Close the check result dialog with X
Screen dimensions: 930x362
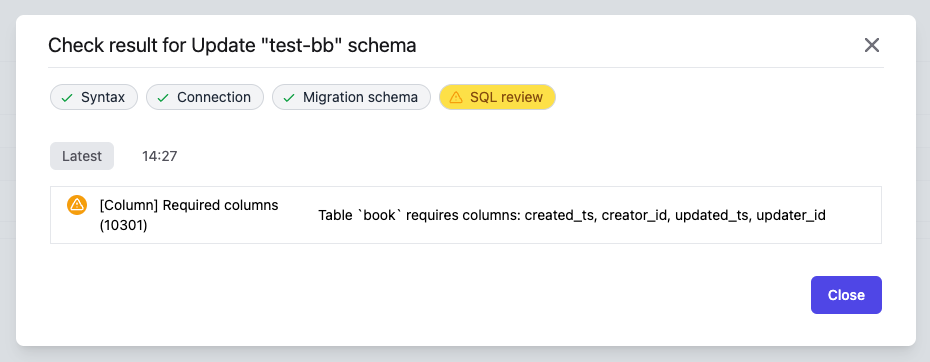pos(871,45)
